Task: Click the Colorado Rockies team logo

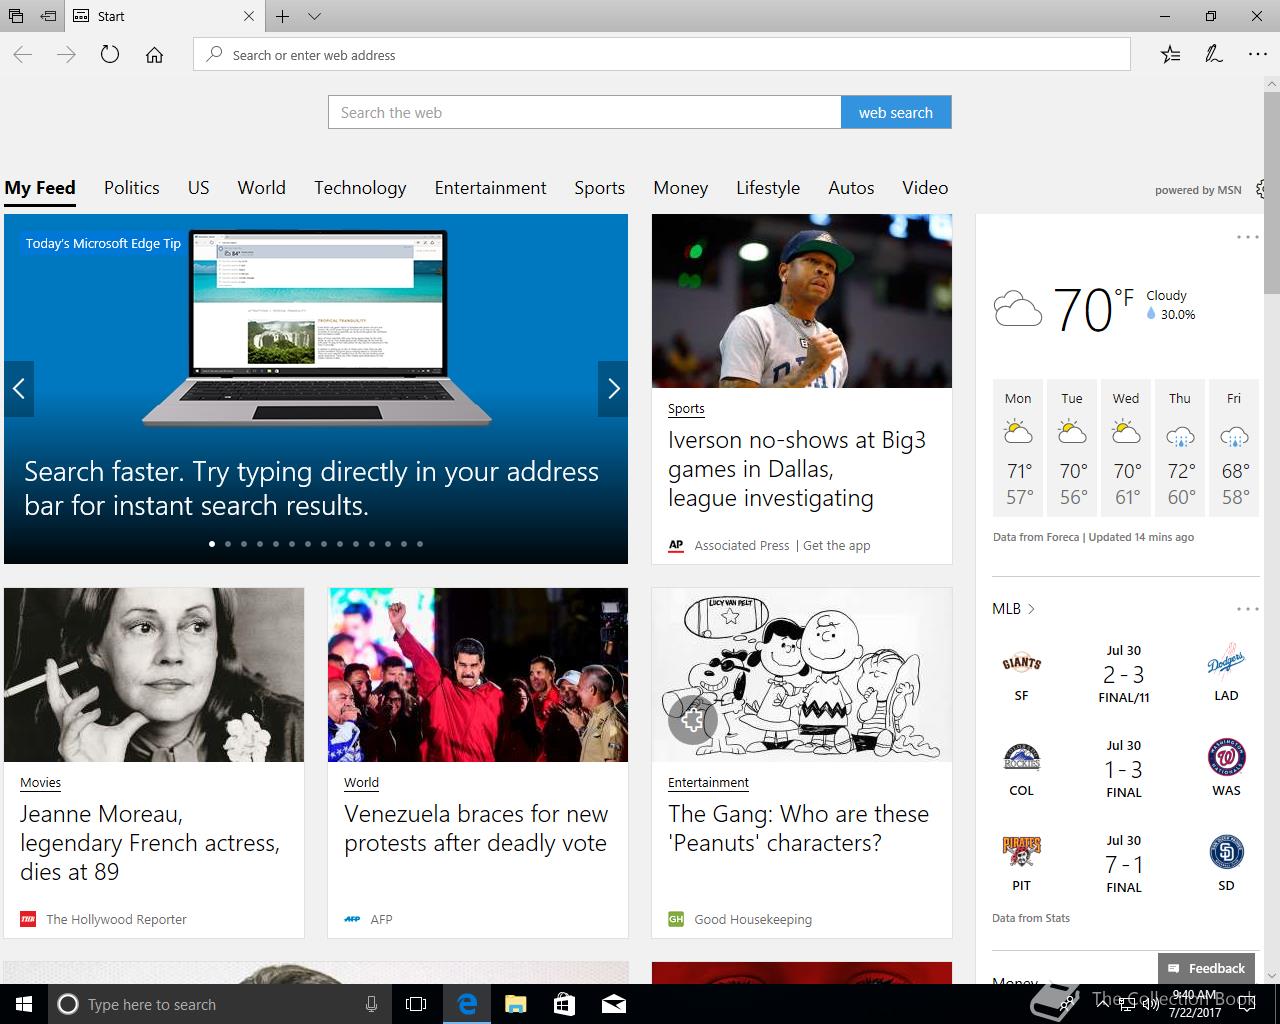Action: click(x=1021, y=759)
